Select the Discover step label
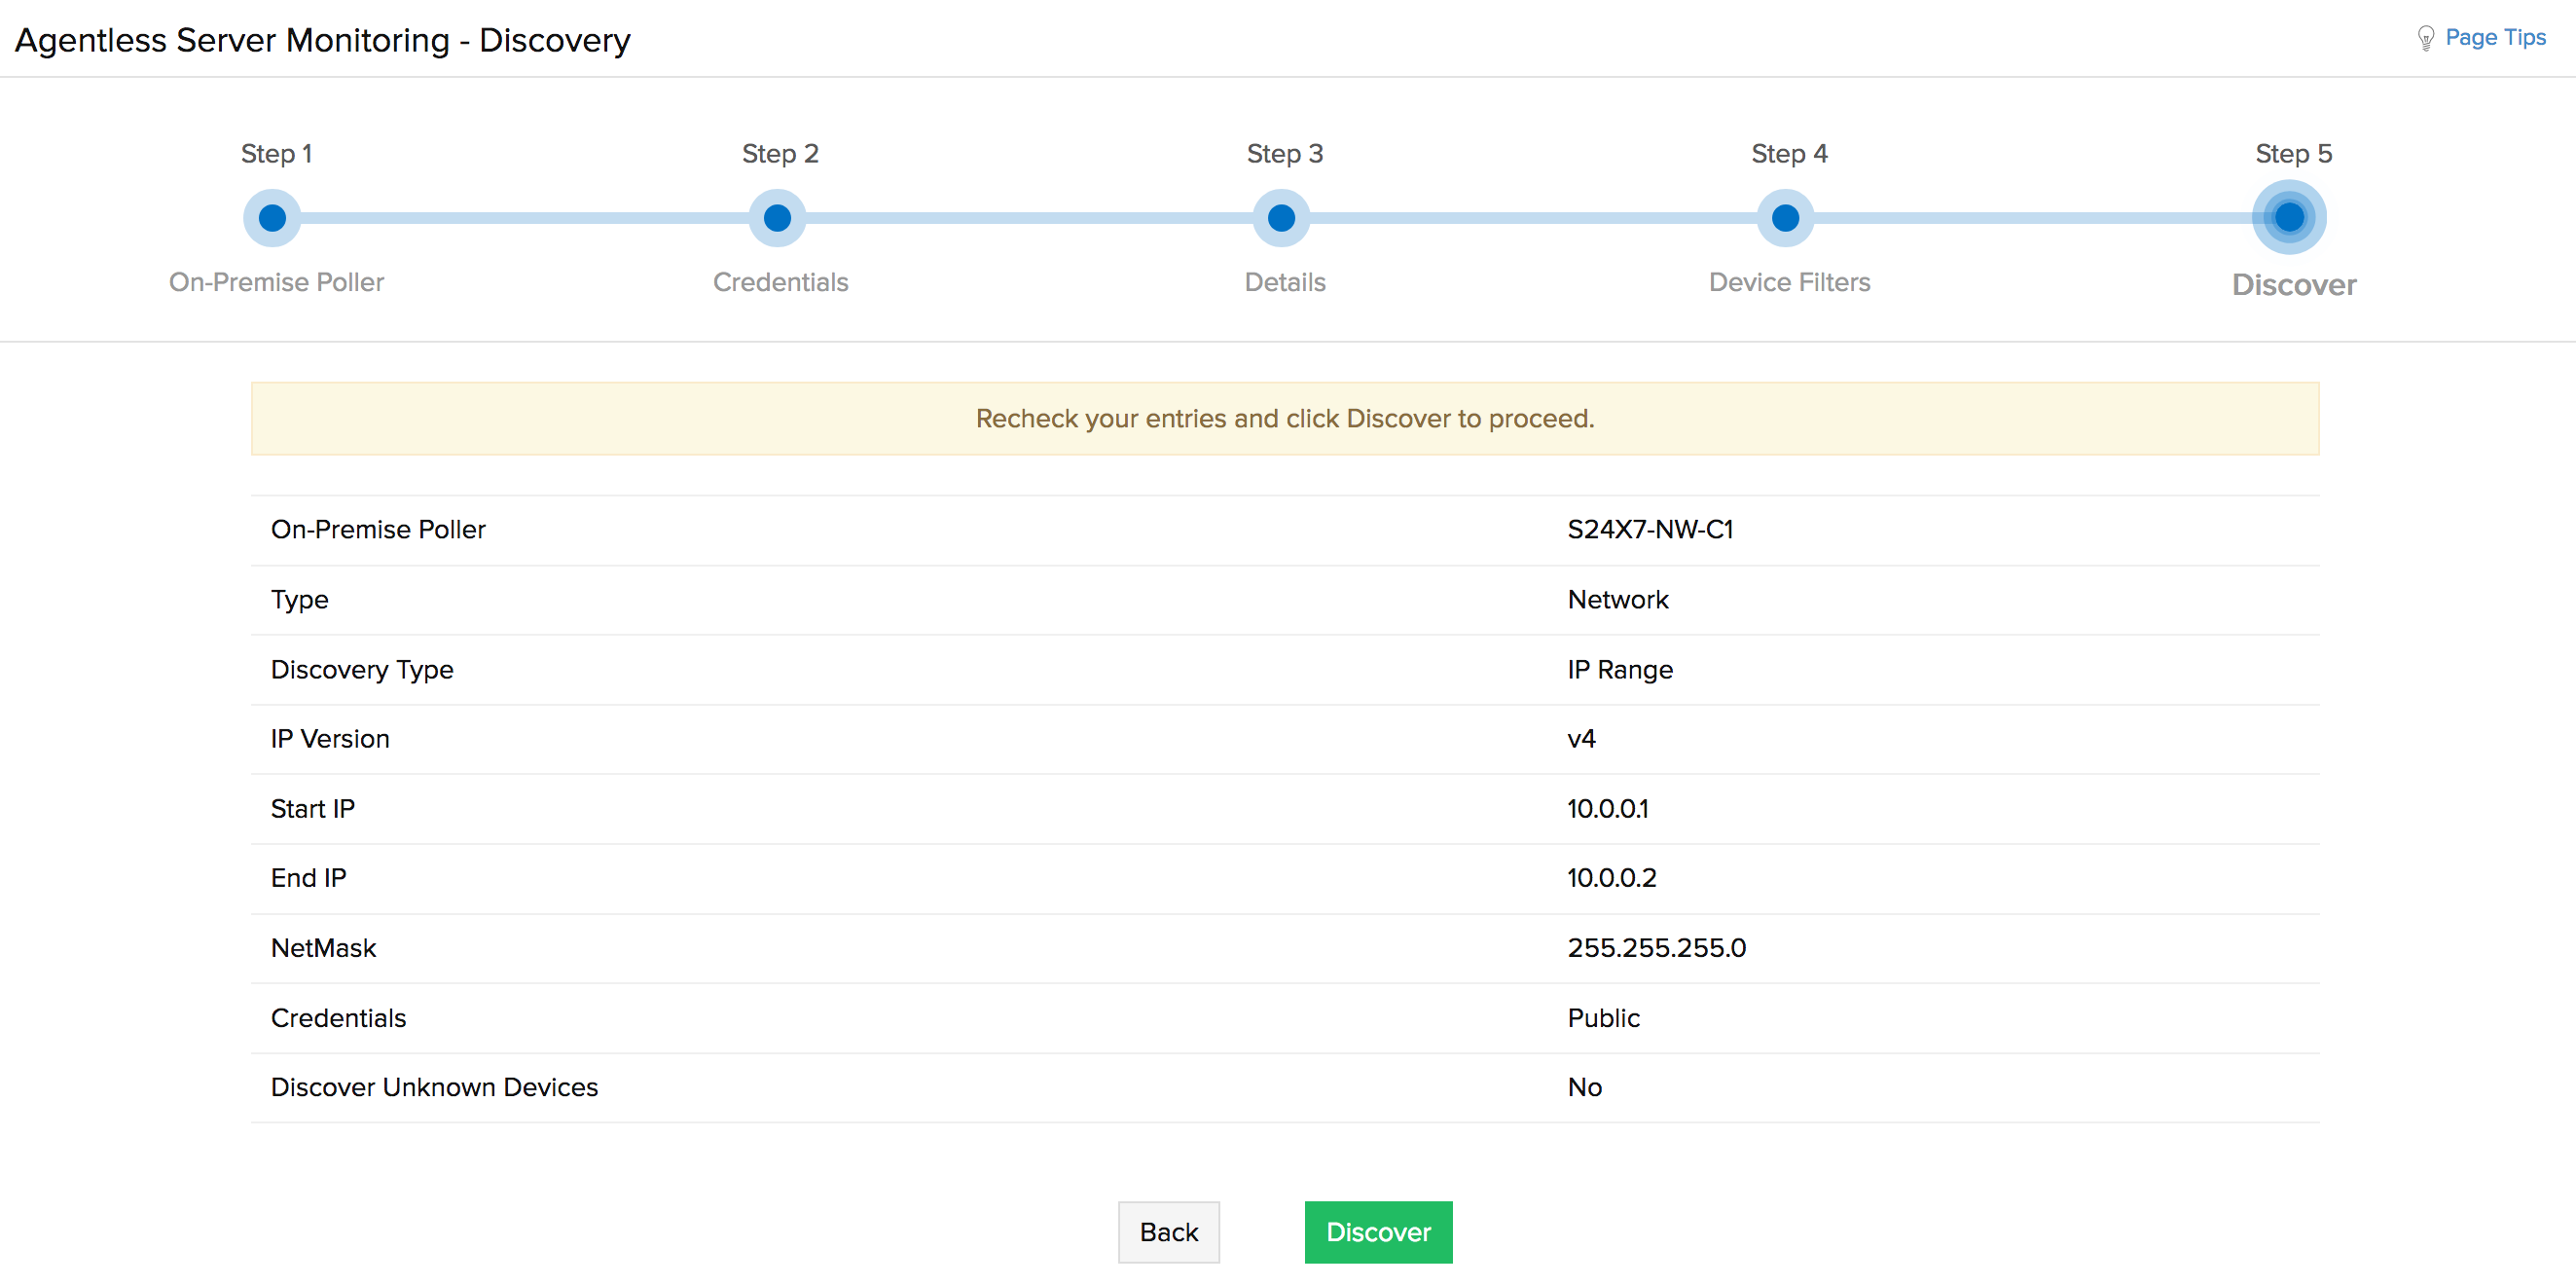Viewport: 2576px width, 1286px height. (2294, 285)
